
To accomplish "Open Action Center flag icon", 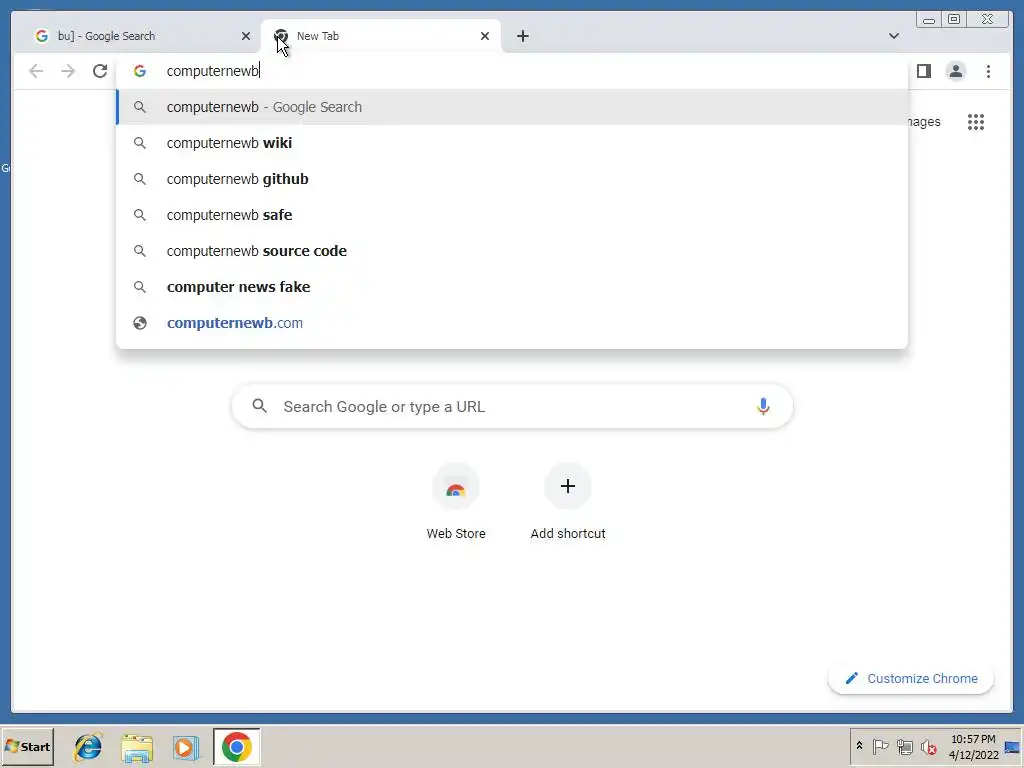I will (x=880, y=746).
